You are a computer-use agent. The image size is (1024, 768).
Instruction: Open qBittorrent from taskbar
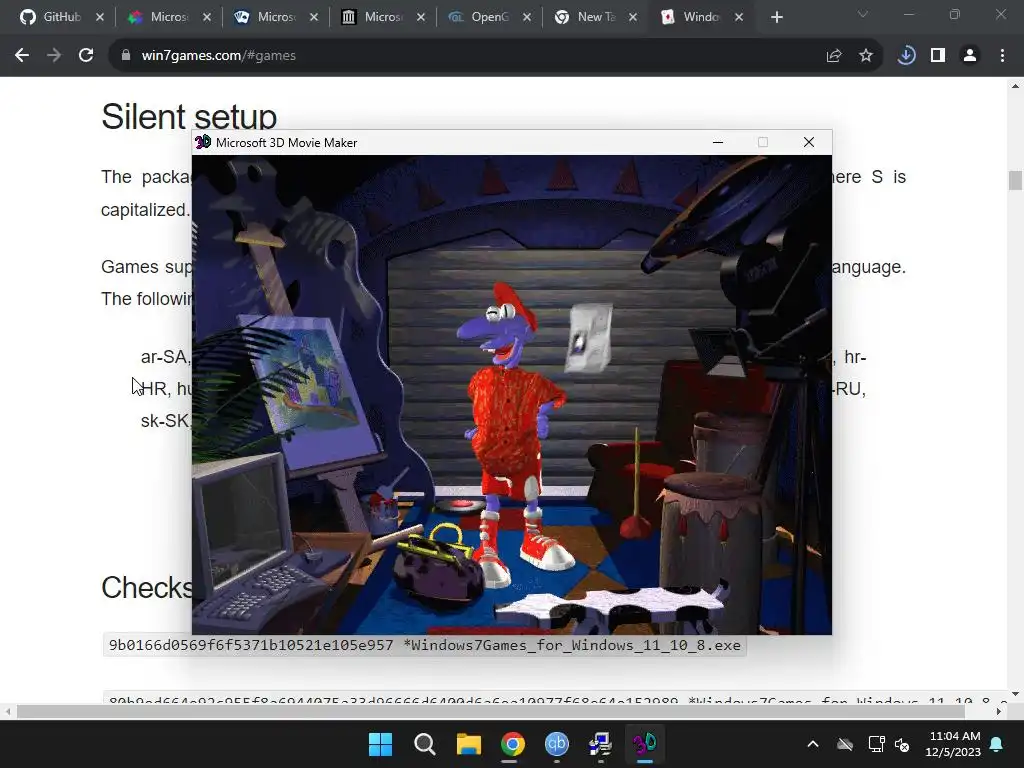tap(556, 744)
